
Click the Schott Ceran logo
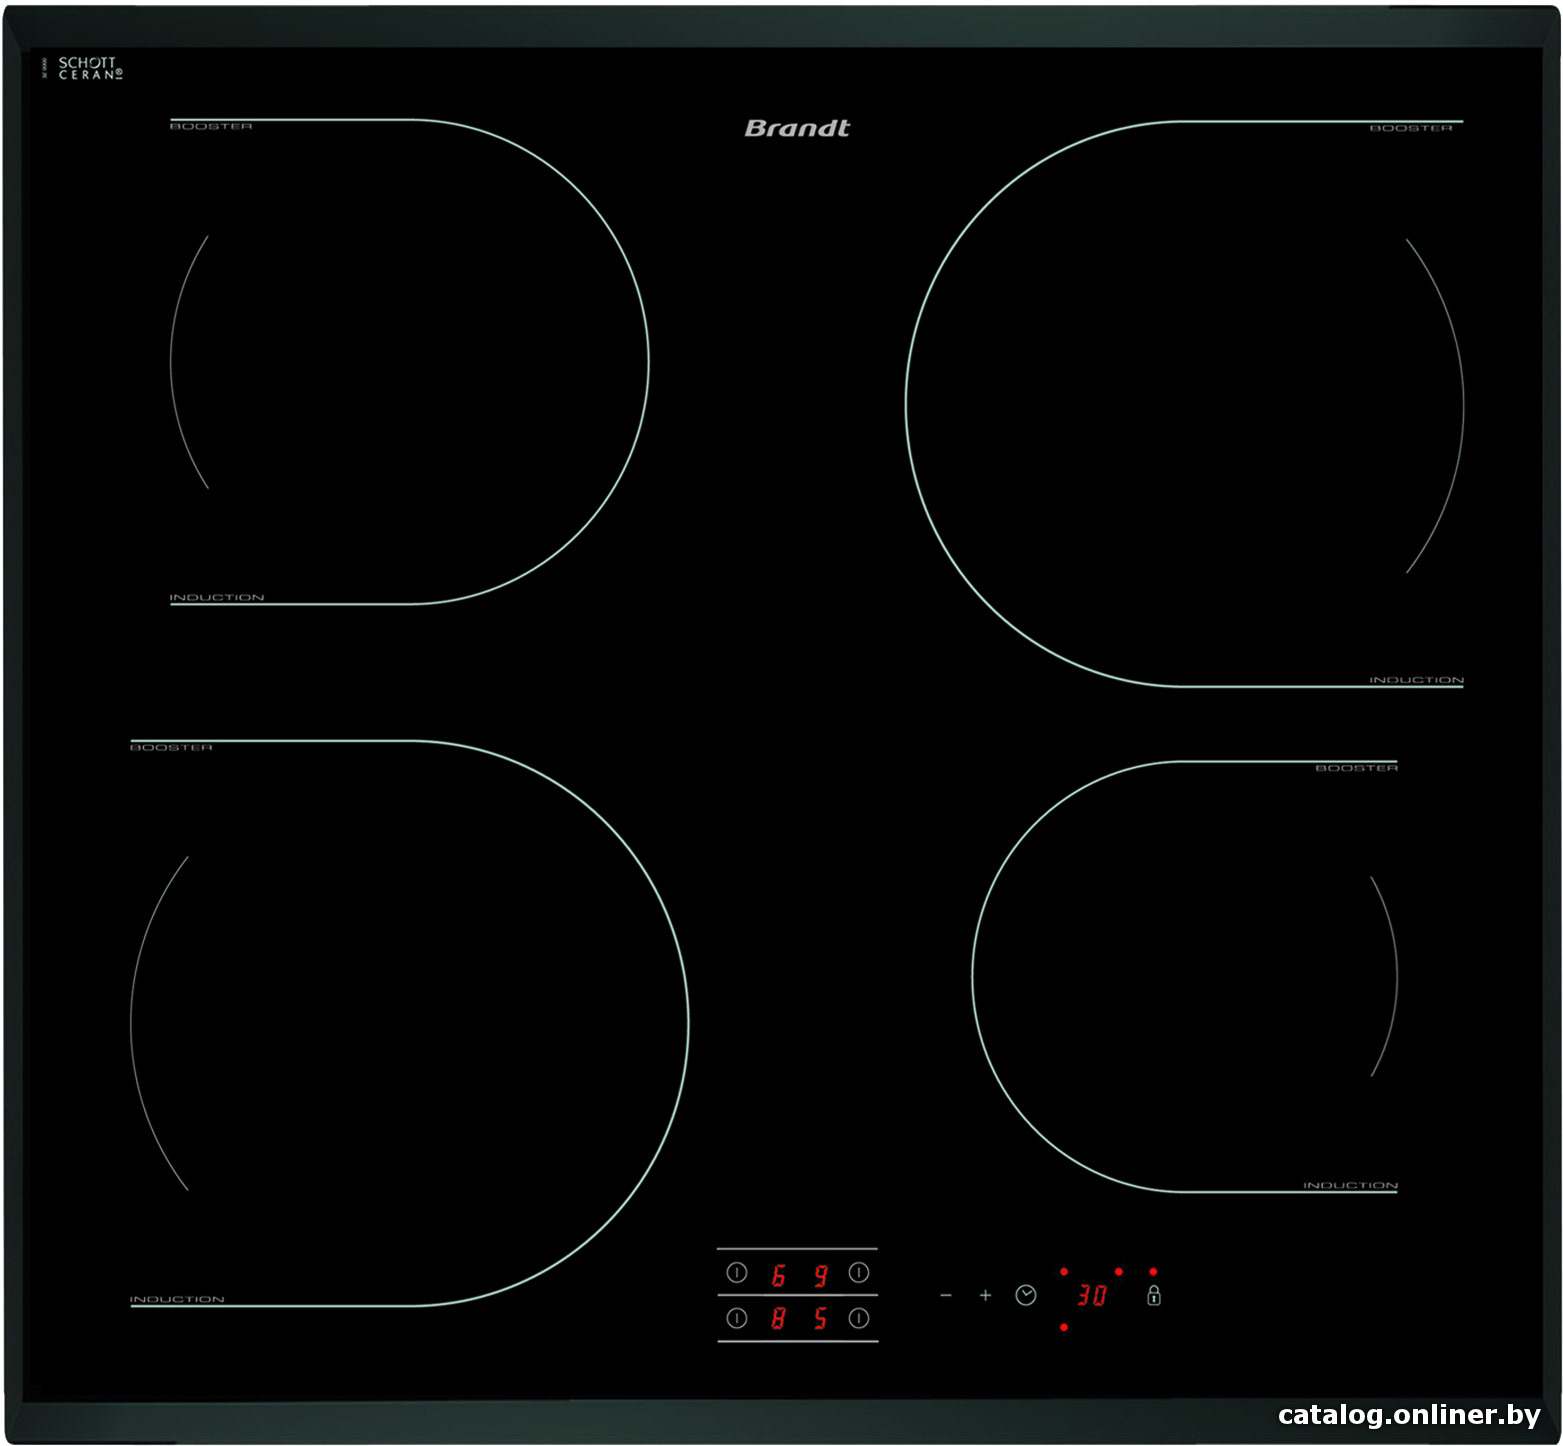click(90, 68)
